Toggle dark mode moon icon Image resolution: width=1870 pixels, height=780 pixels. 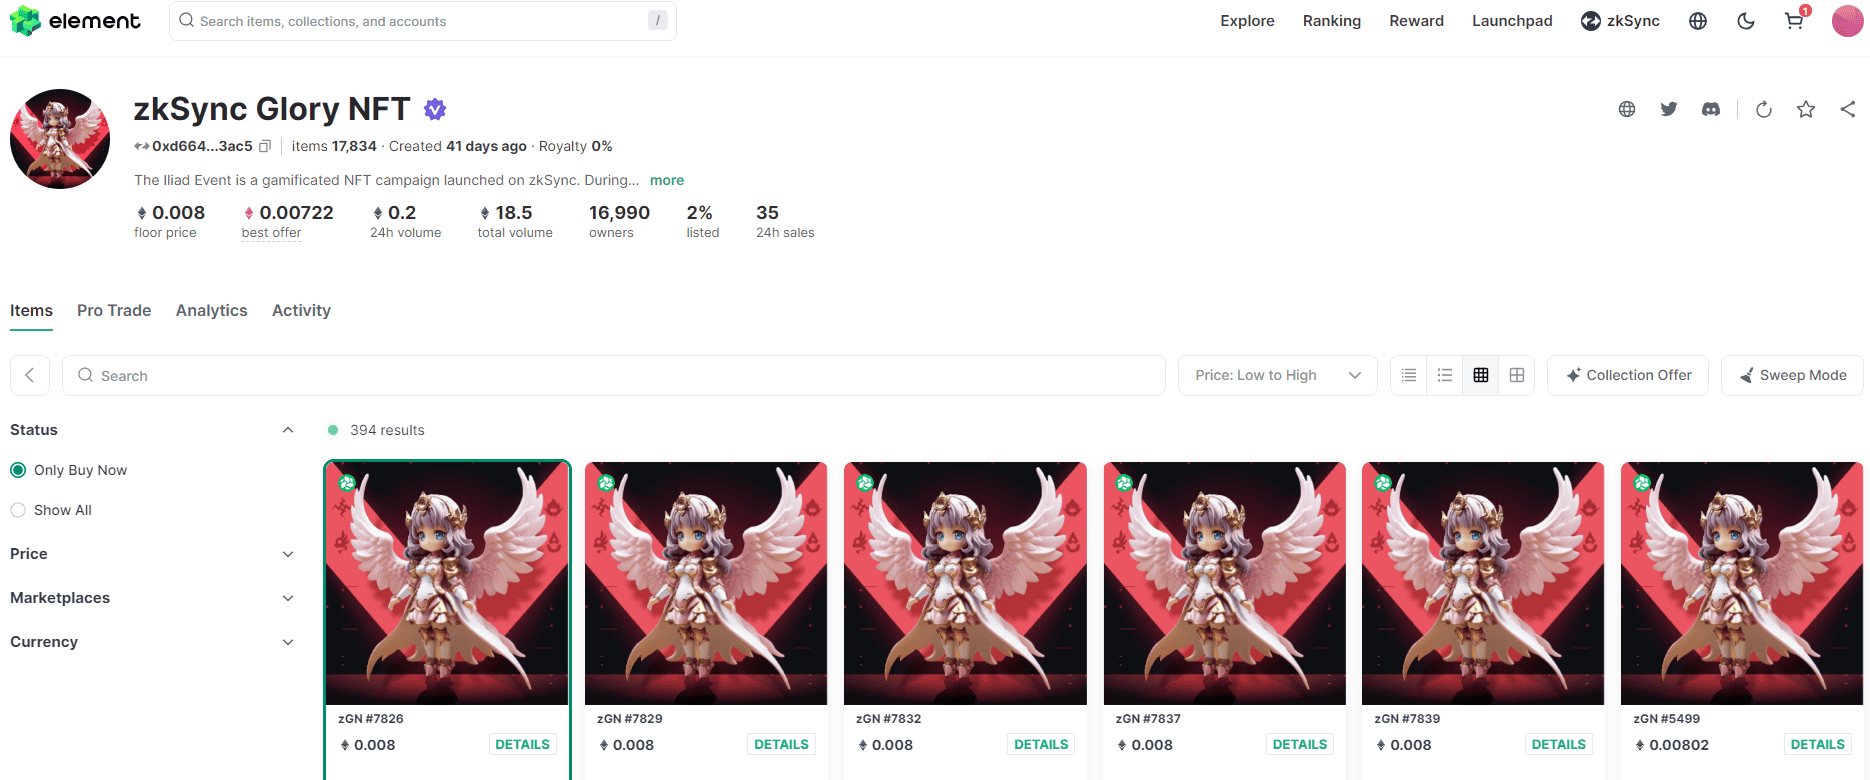(x=1746, y=21)
